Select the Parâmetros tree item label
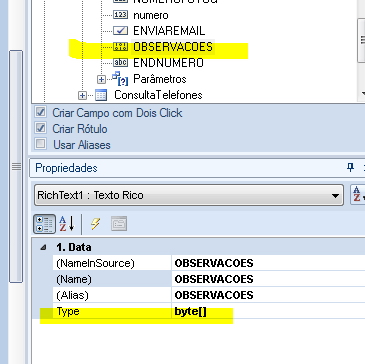 pyautogui.click(x=160, y=79)
